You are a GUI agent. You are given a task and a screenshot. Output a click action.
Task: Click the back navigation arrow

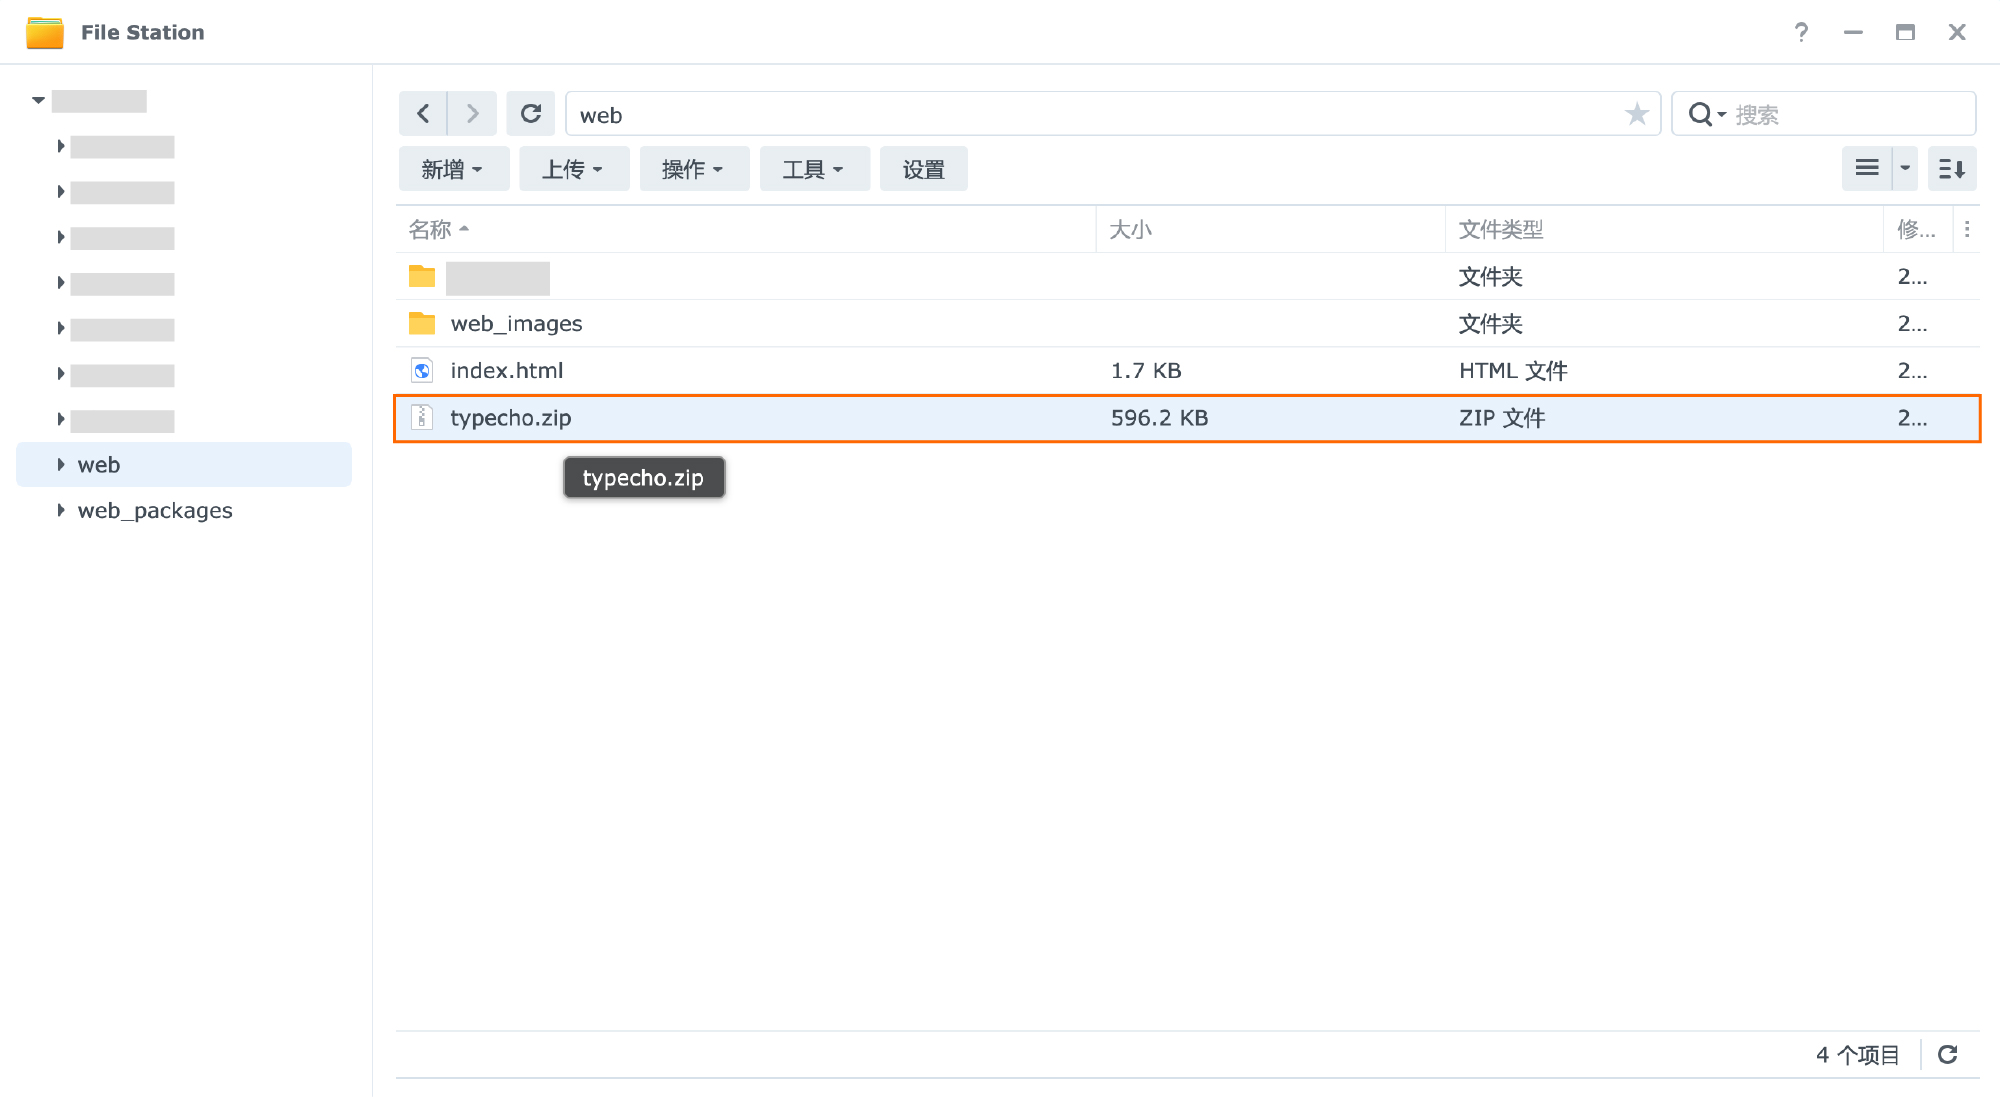tap(423, 114)
